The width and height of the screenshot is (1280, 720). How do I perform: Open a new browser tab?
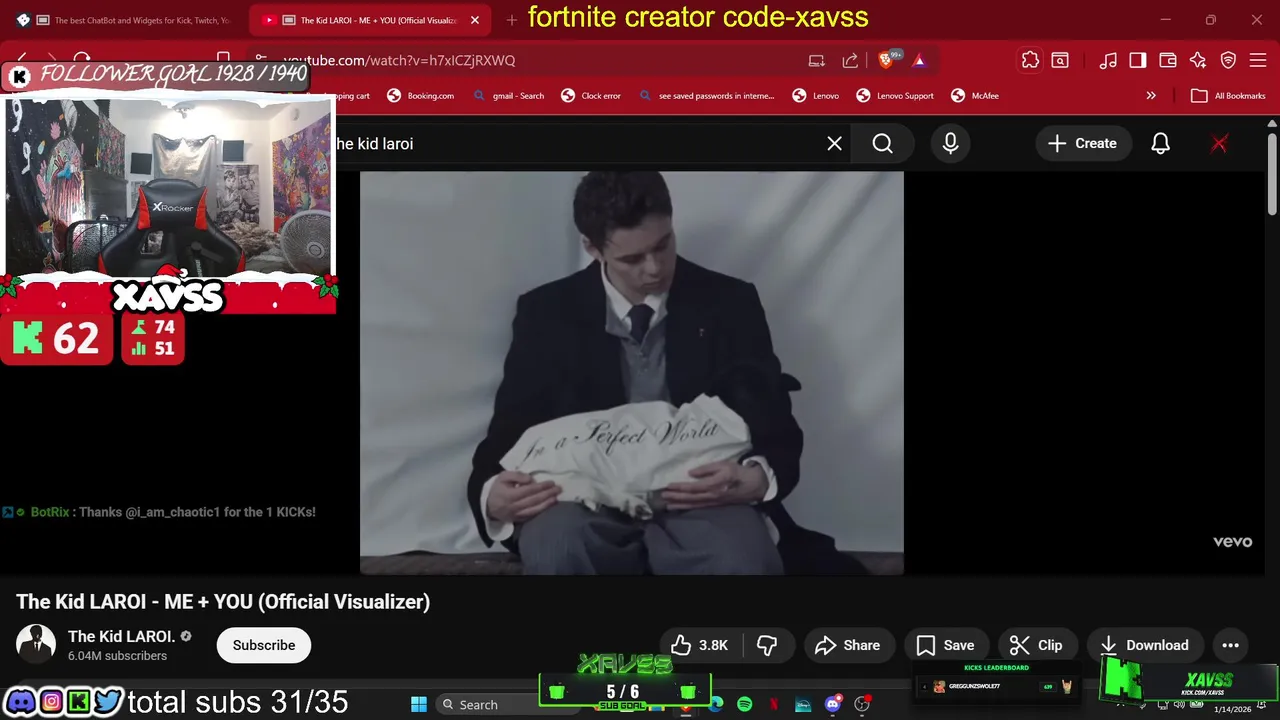511,20
